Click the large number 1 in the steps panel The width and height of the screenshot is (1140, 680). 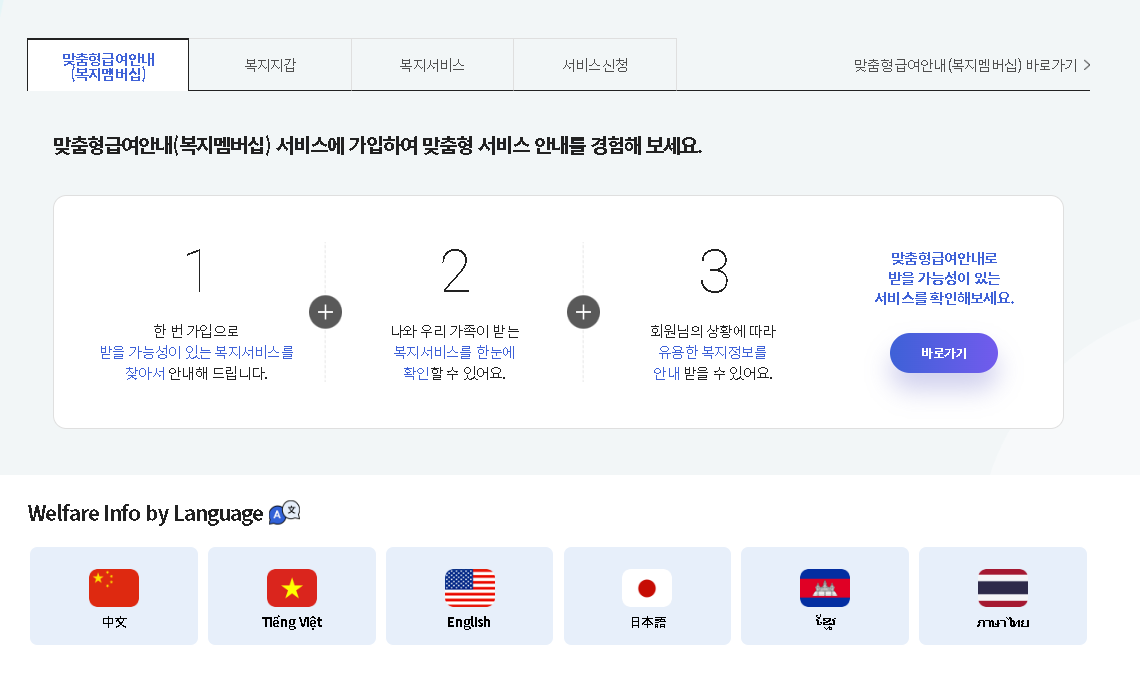(197, 268)
